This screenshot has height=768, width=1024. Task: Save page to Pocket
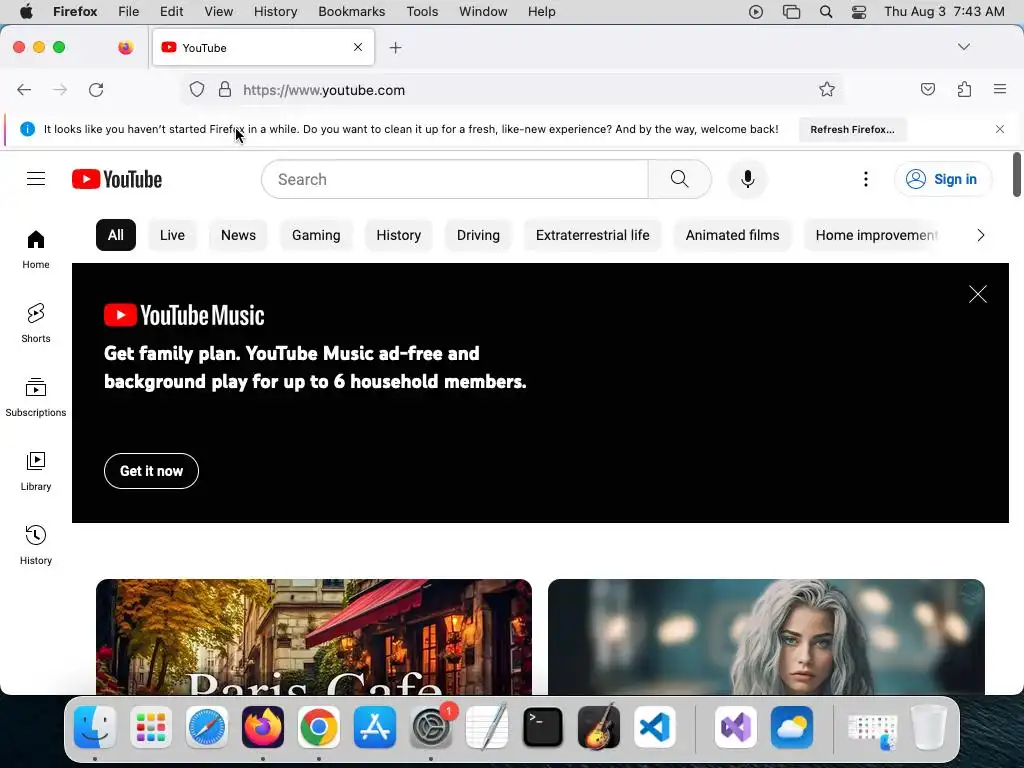click(x=927, y=89)
